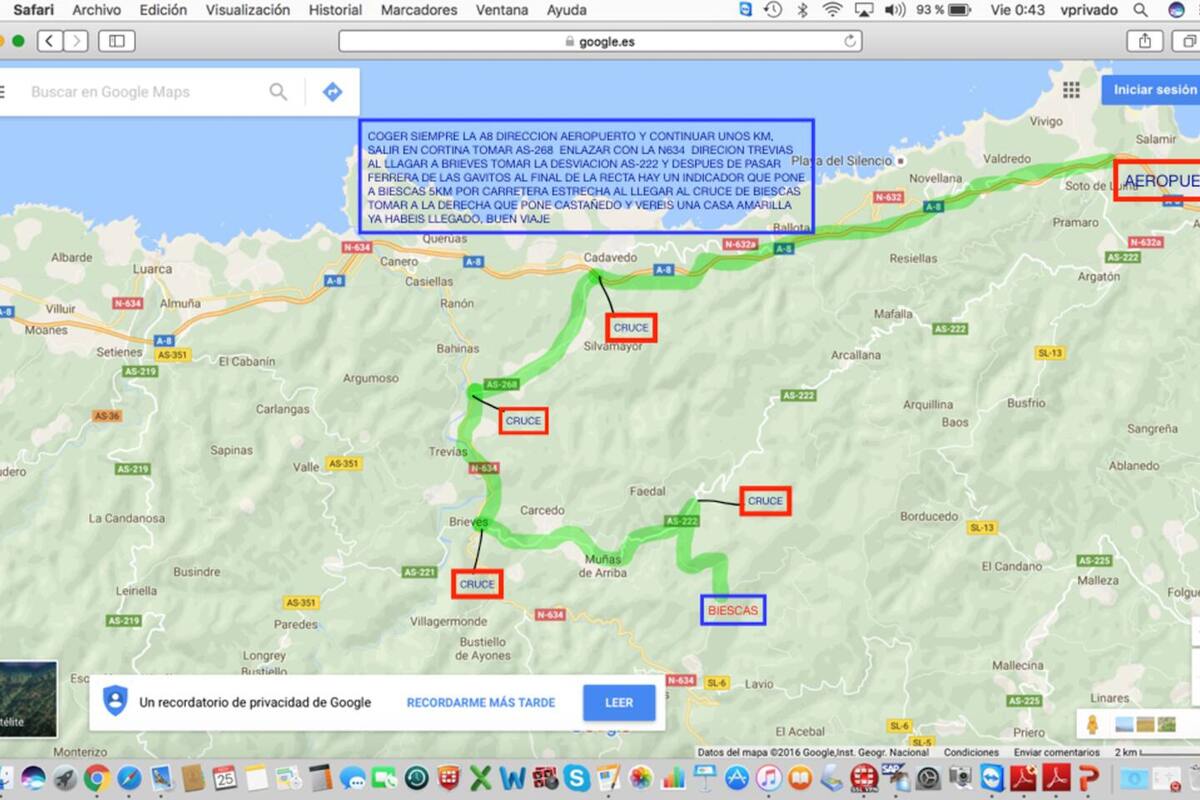Open Messages from the Dock
The image size is (1200, 800).
point(353,778)
